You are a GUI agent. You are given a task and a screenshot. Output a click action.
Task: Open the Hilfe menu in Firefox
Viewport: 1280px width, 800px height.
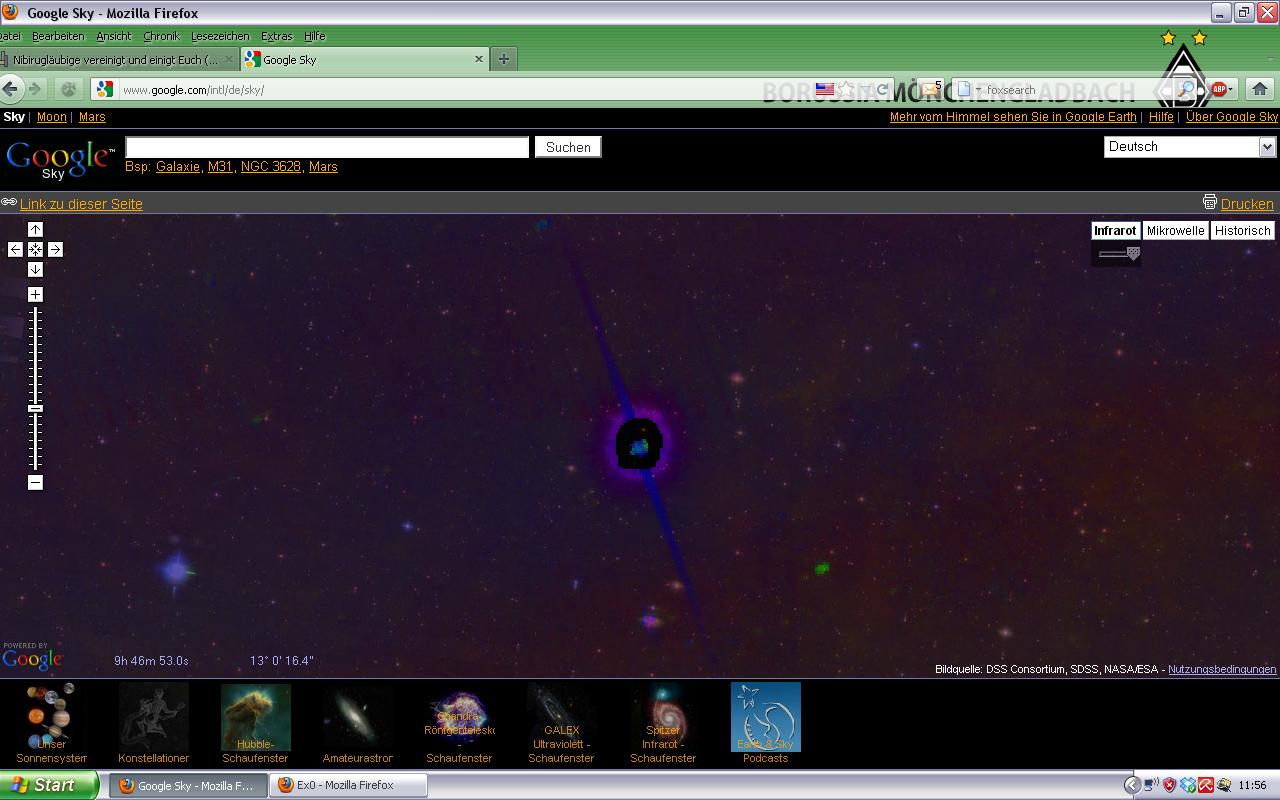pos(315,36)
